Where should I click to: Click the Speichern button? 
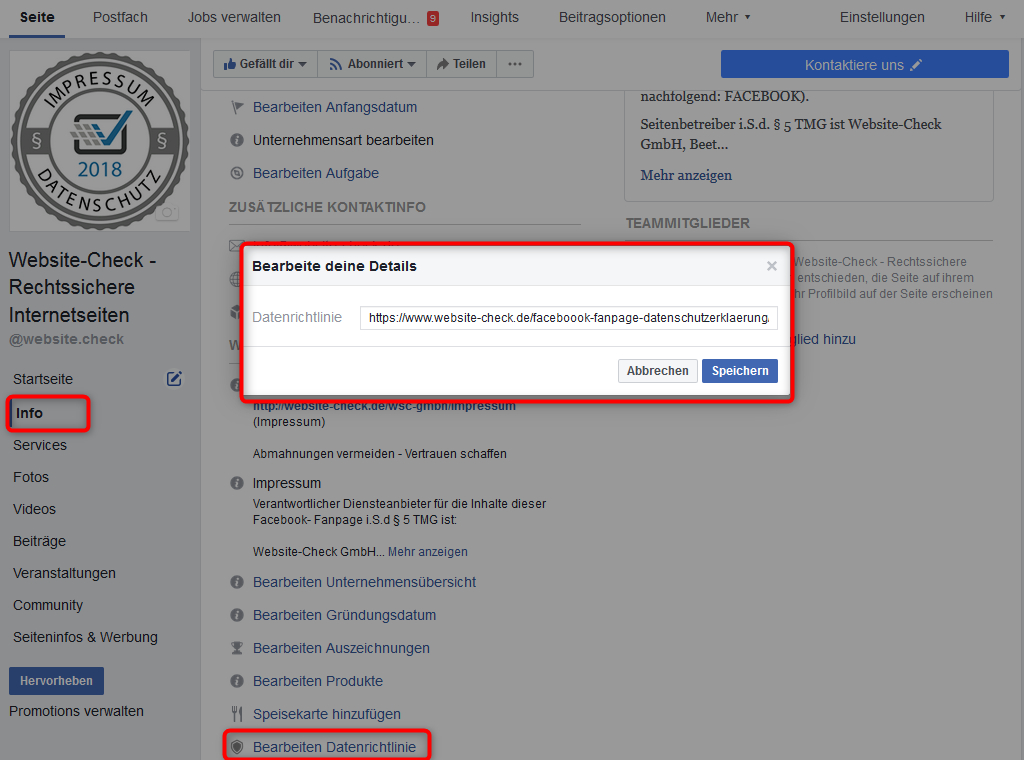[739, 371]
